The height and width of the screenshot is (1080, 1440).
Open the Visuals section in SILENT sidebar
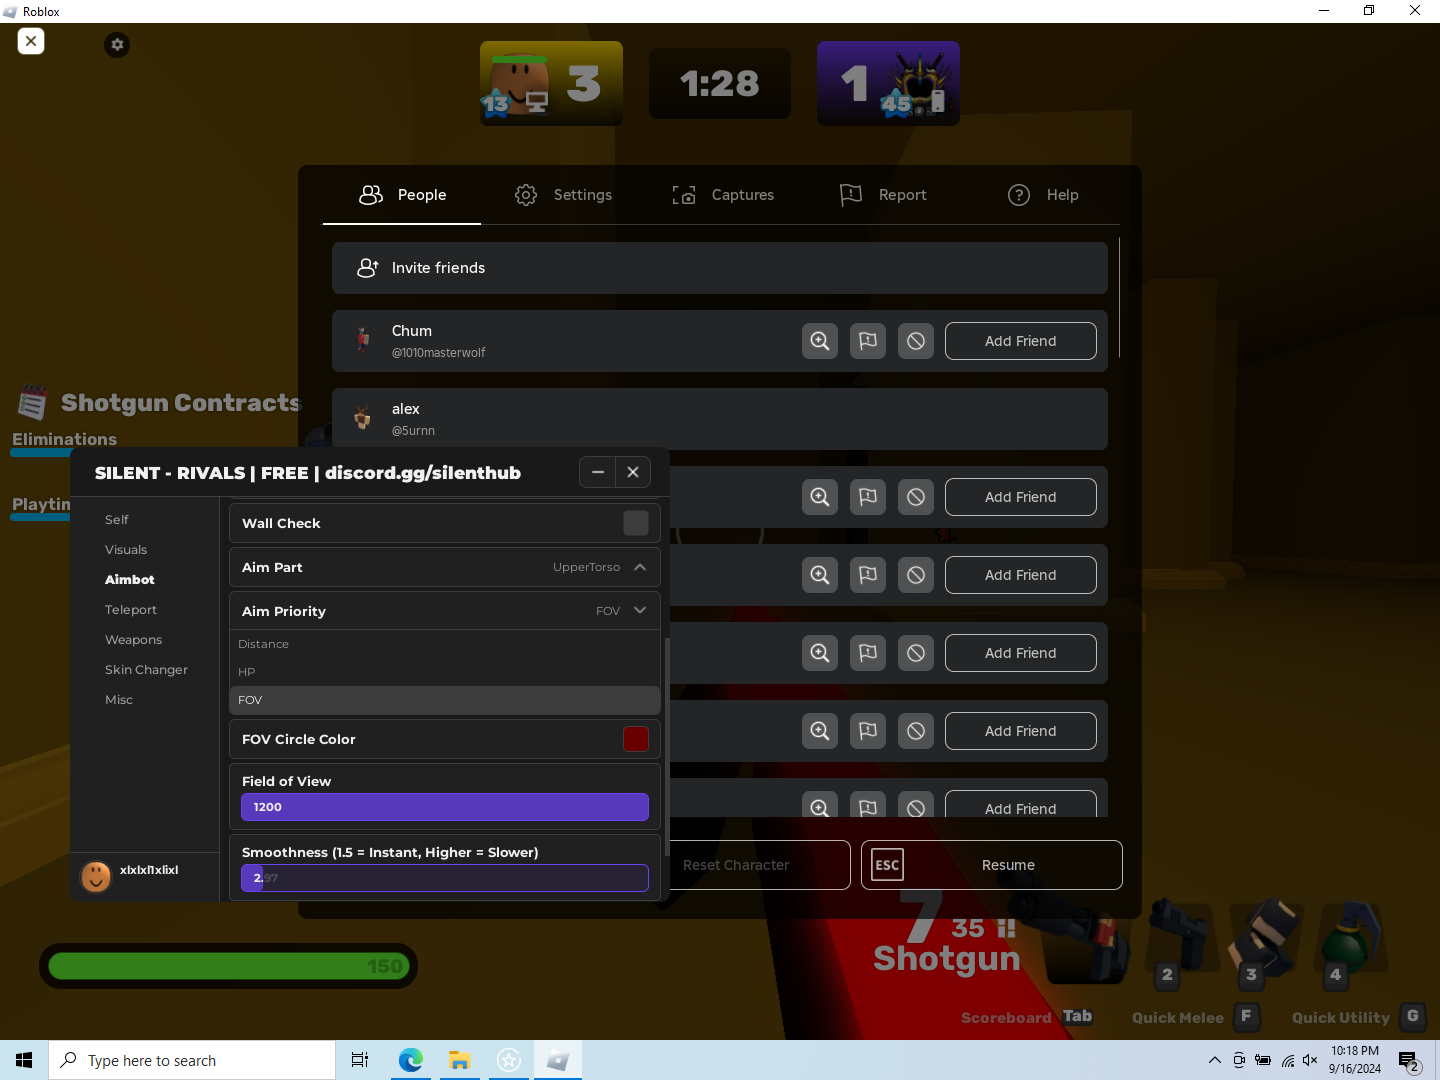pyautogui.click(x=126, y=550)
